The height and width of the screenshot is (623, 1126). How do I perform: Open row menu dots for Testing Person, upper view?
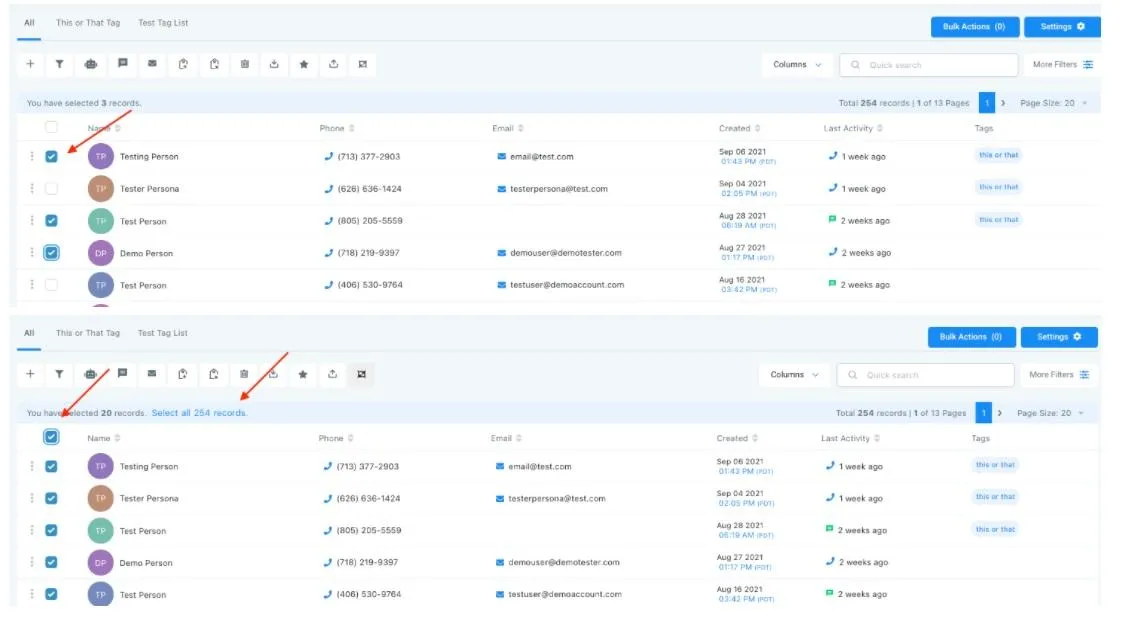pos(32,156)
